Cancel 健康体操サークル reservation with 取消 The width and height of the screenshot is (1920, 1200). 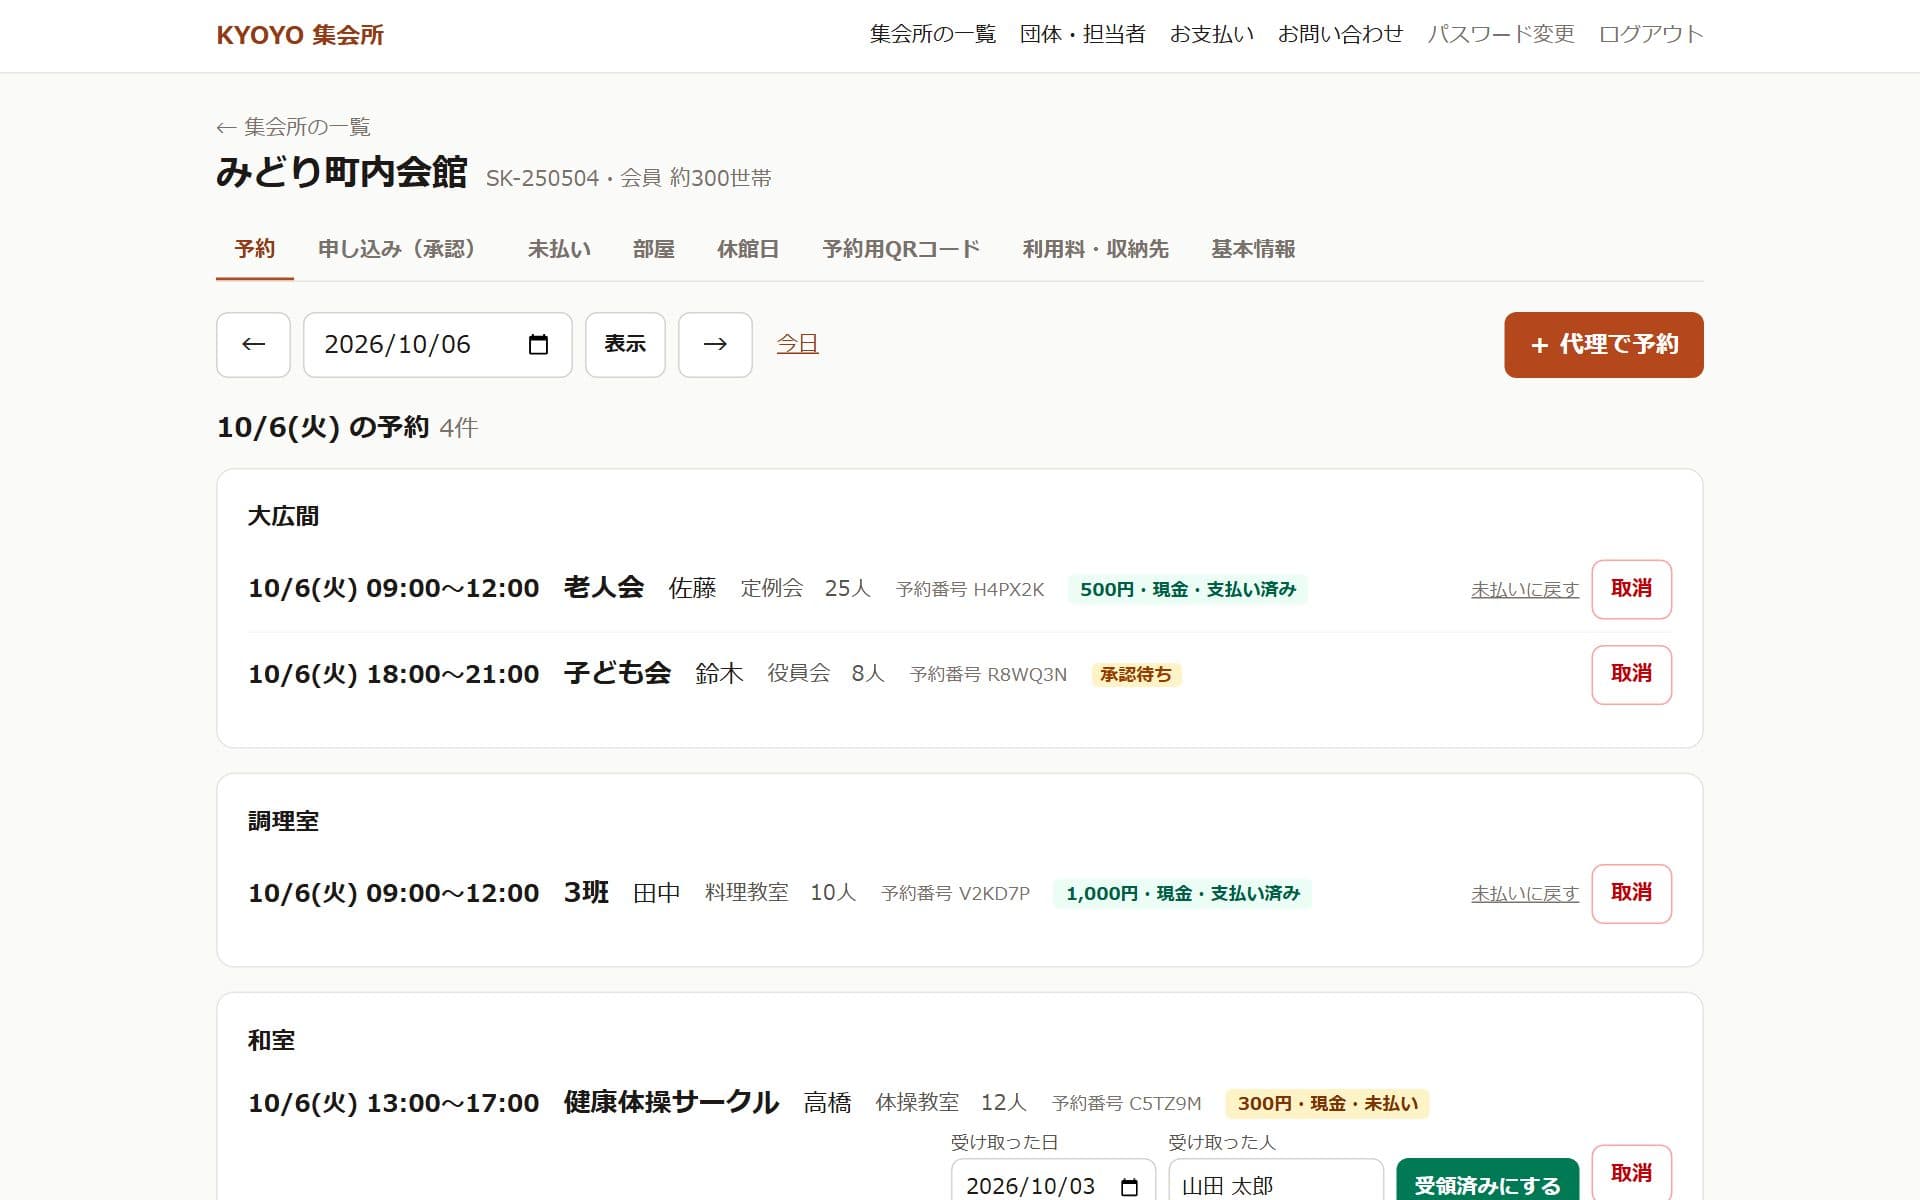[x=1631, y=1173]
